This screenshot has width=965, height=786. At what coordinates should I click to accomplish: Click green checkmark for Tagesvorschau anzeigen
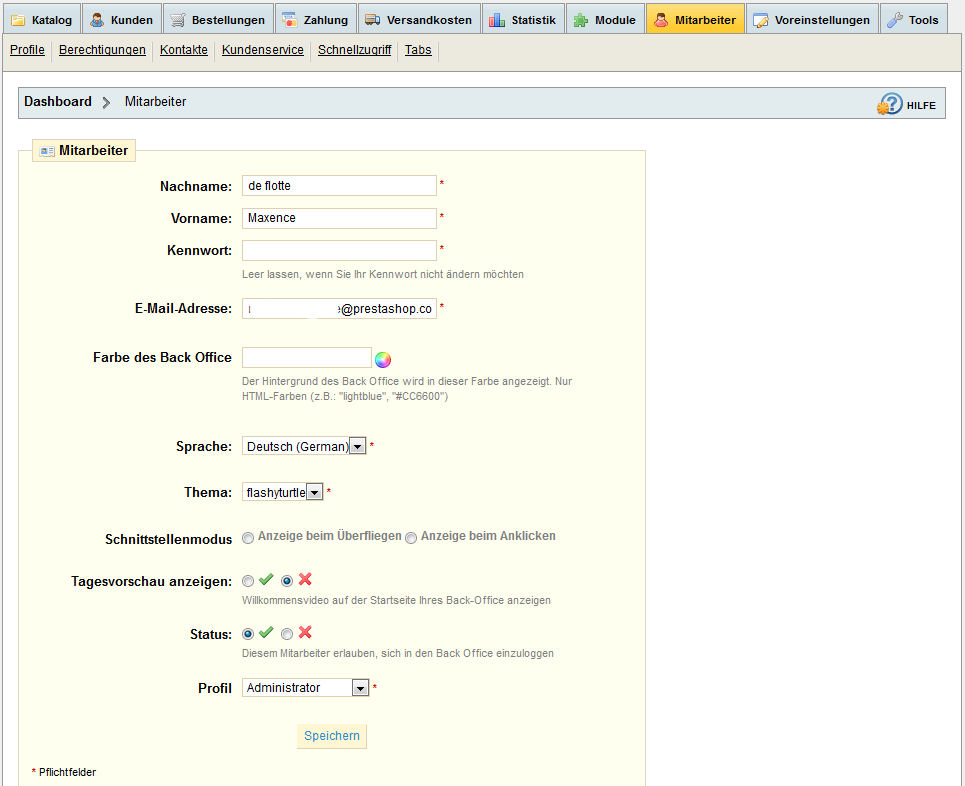point(266,579)
